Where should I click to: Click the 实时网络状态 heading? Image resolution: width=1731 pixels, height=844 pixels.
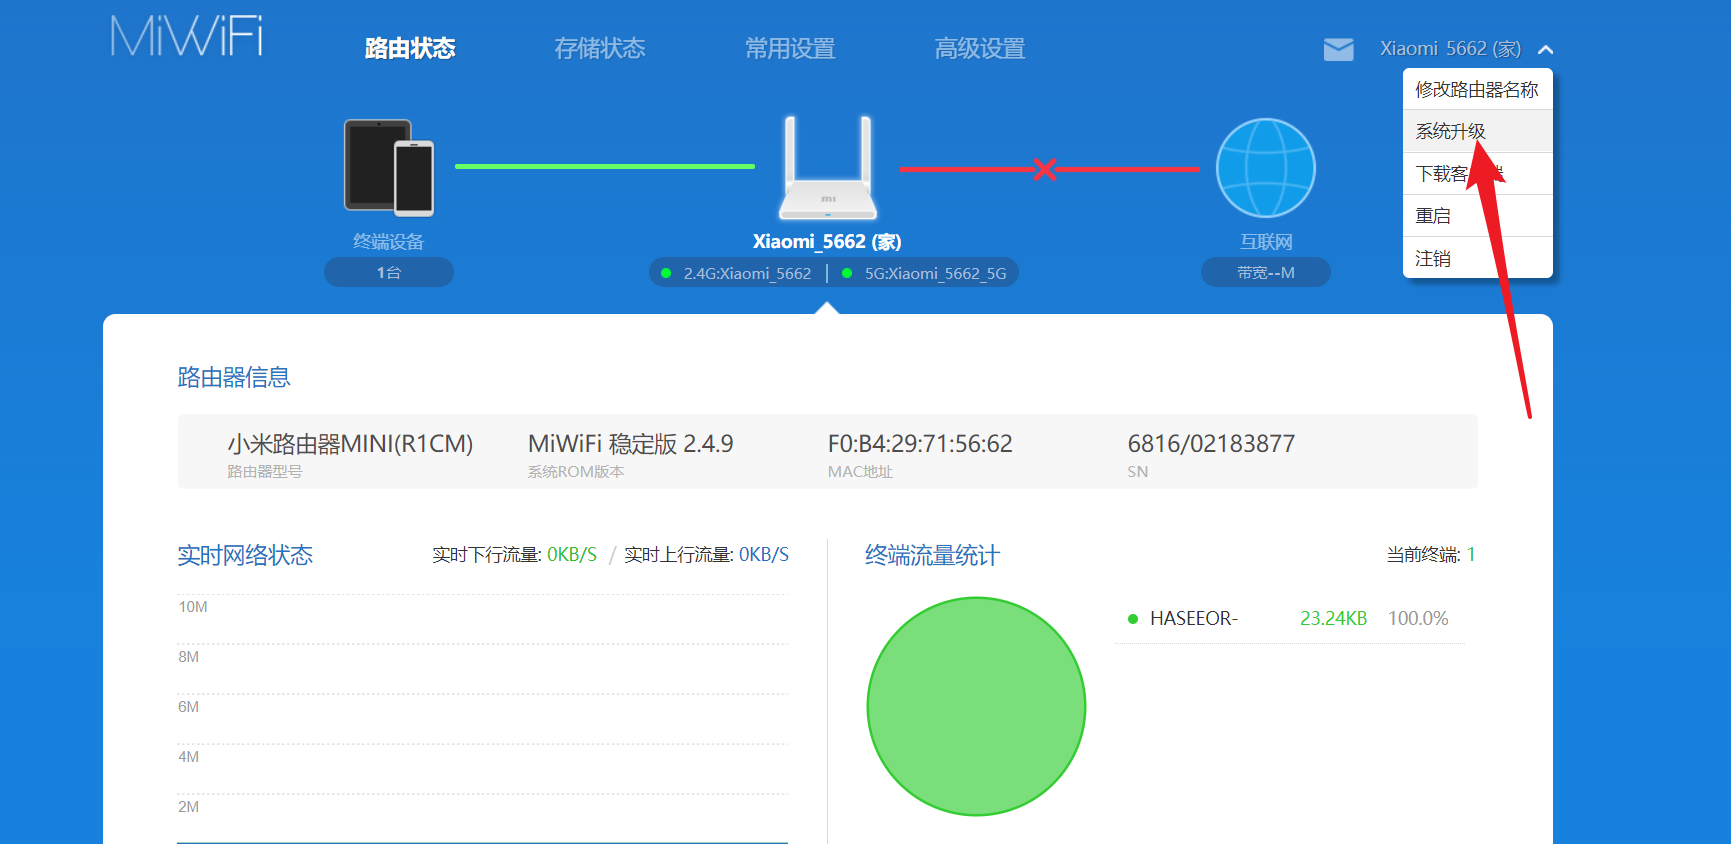coord(245,555)
